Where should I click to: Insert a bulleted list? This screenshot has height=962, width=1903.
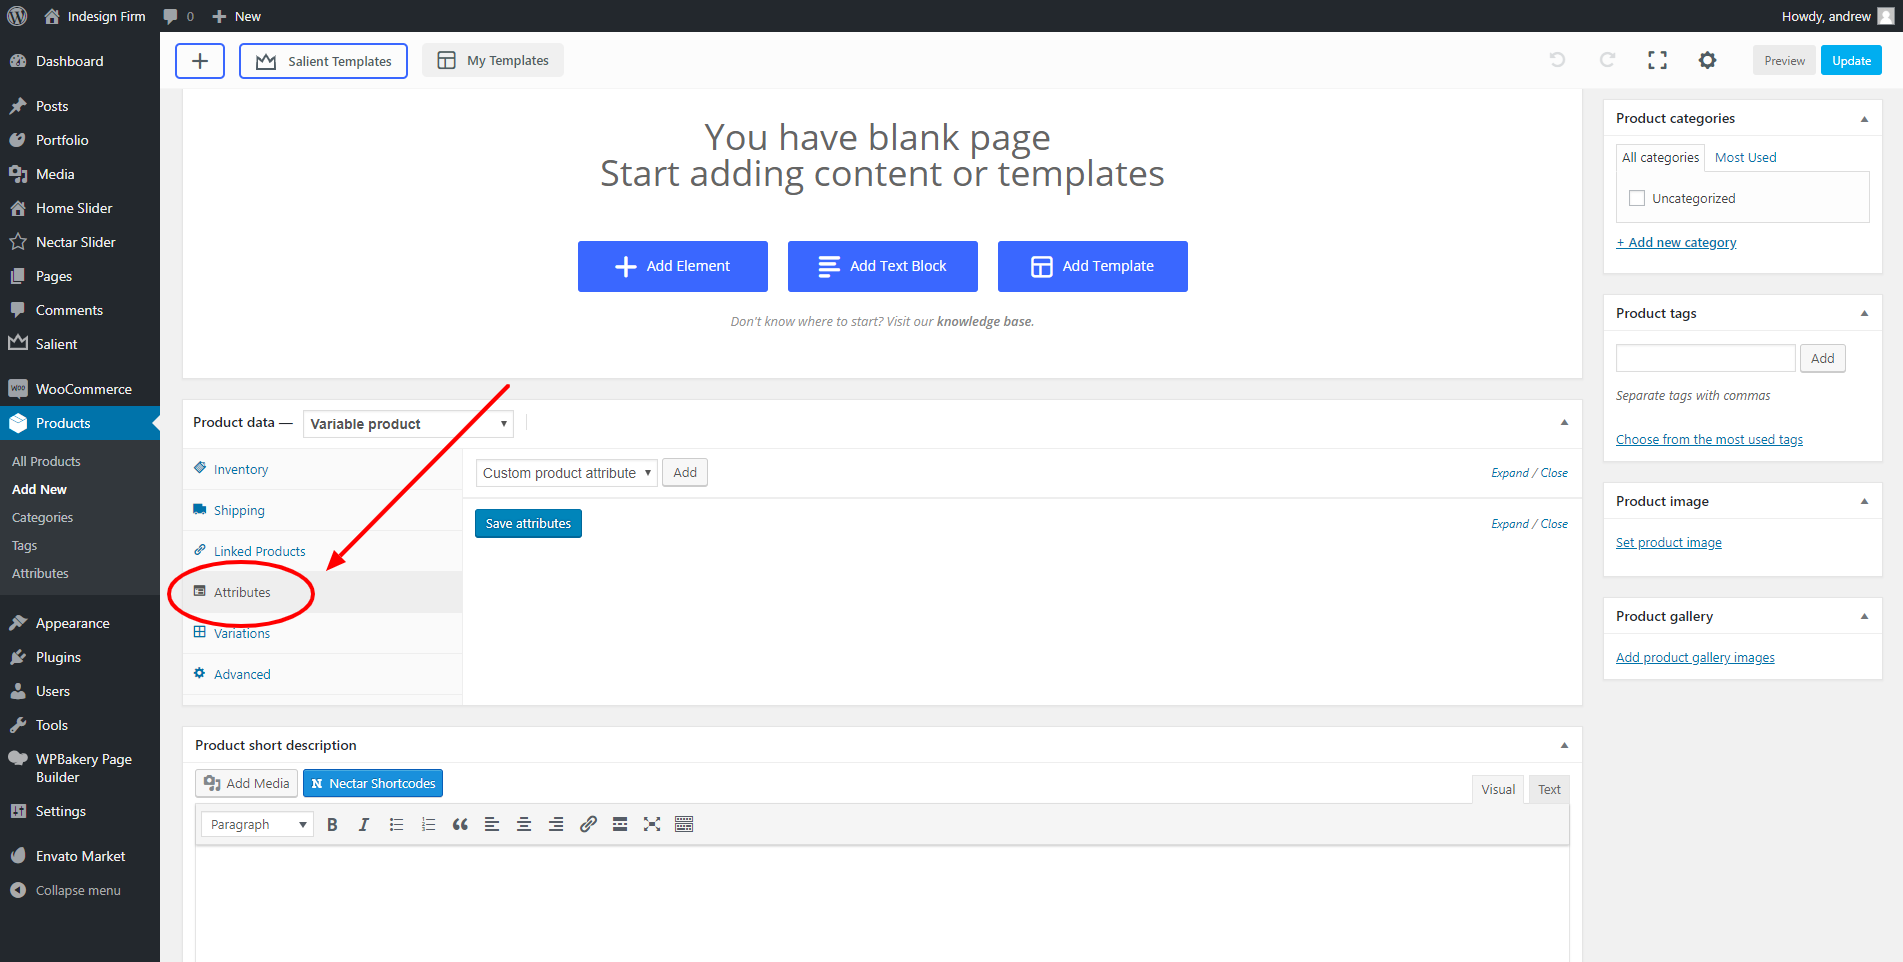[396, 824]
